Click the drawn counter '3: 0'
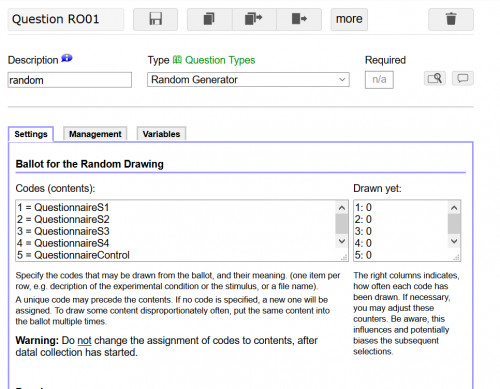Image resolution: width=500 pixels, height=389 pixels. (363, 231)
